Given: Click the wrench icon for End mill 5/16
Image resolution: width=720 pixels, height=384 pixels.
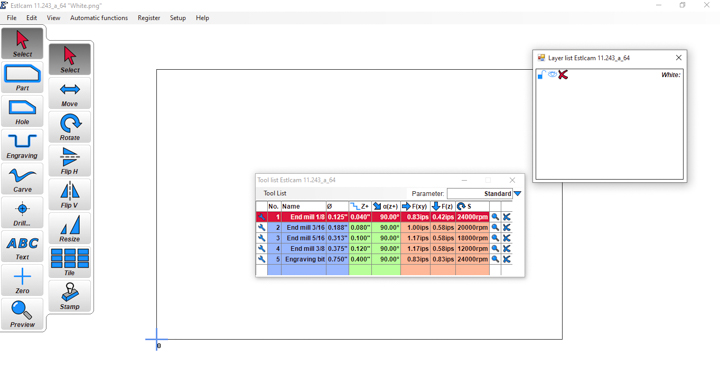Looking at the screenshot, I should (262, 238).
